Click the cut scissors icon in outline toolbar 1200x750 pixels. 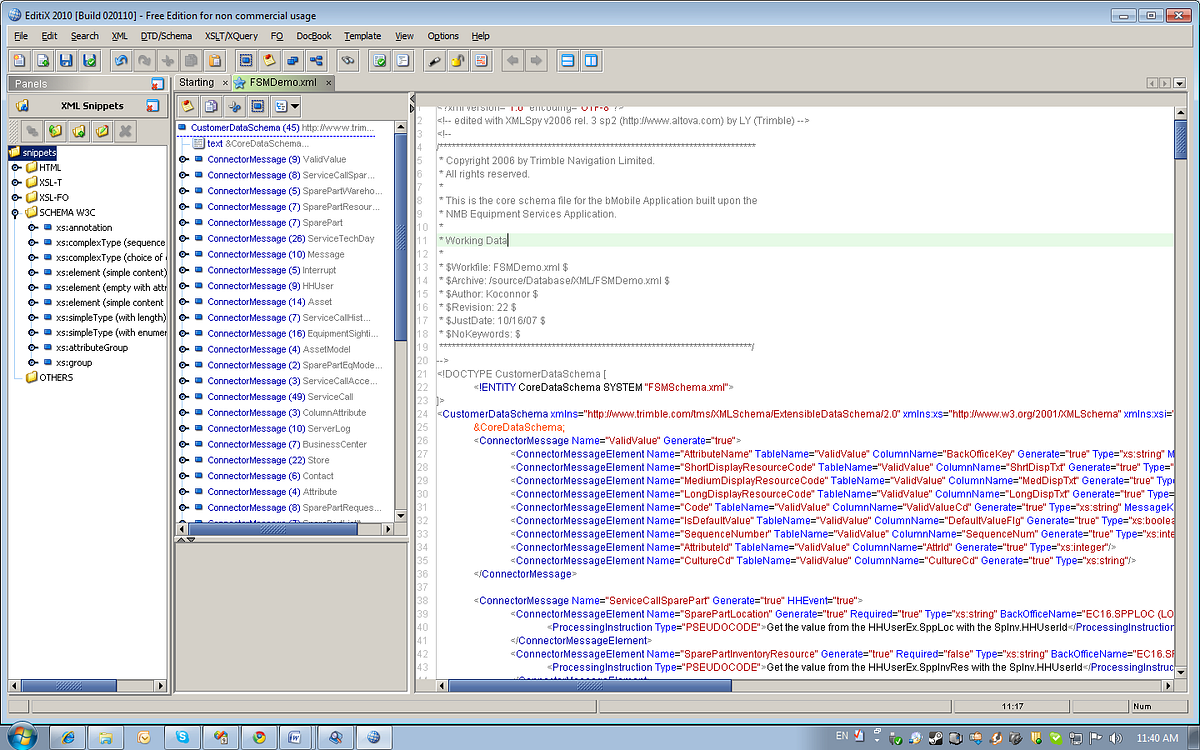(x=235, y=106)
